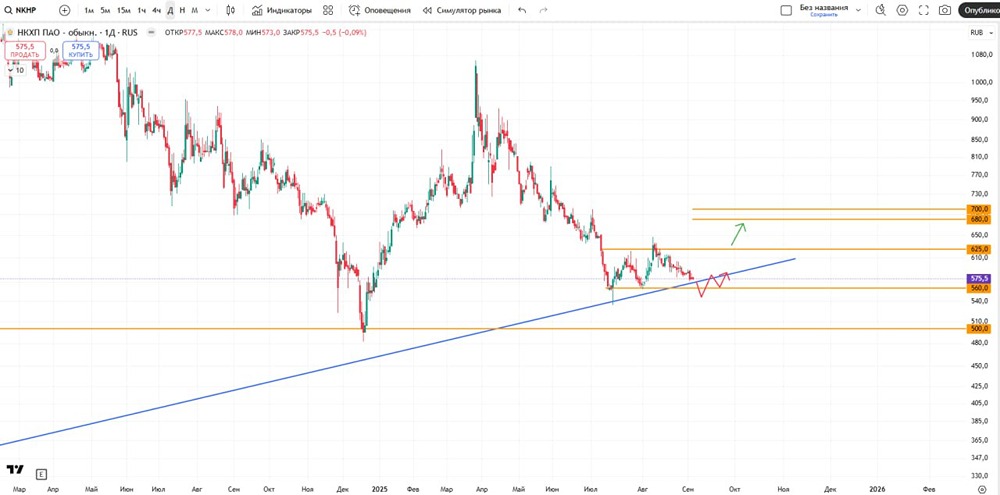Click the 625,0 price label
The width and height of the screenshot is (1000, 495).
pyautogui.click(x=979, y=249)
